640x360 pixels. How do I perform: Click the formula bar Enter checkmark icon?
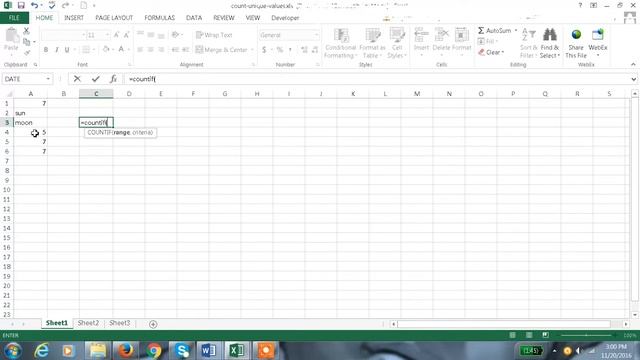tap(96, 79)
